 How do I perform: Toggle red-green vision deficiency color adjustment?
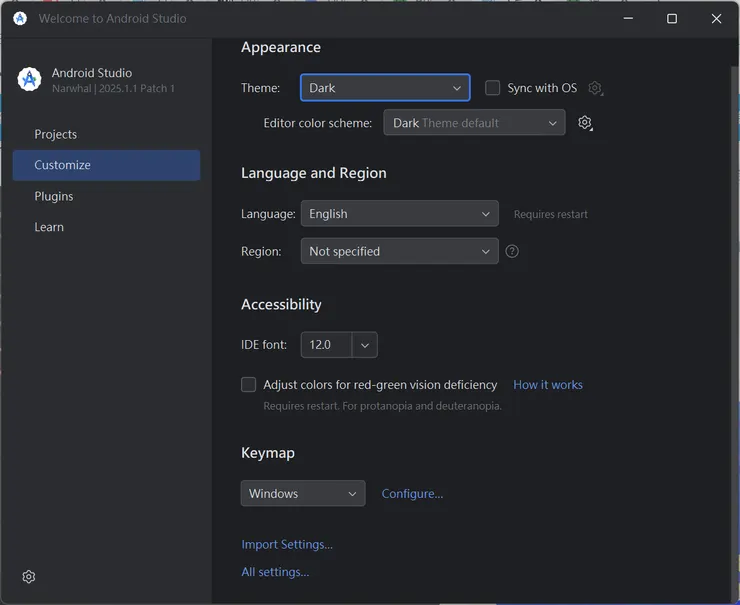[x=249, y=384]
